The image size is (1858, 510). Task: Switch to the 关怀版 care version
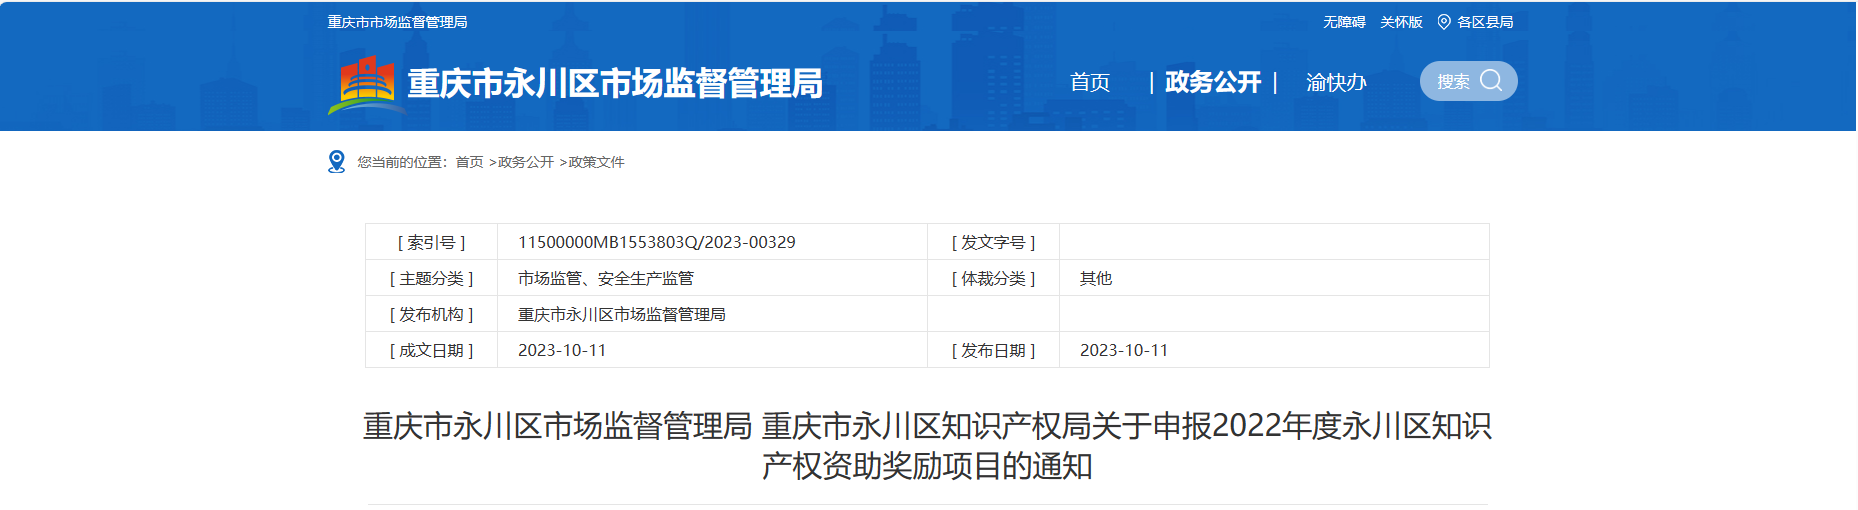tap(1400, 22)
